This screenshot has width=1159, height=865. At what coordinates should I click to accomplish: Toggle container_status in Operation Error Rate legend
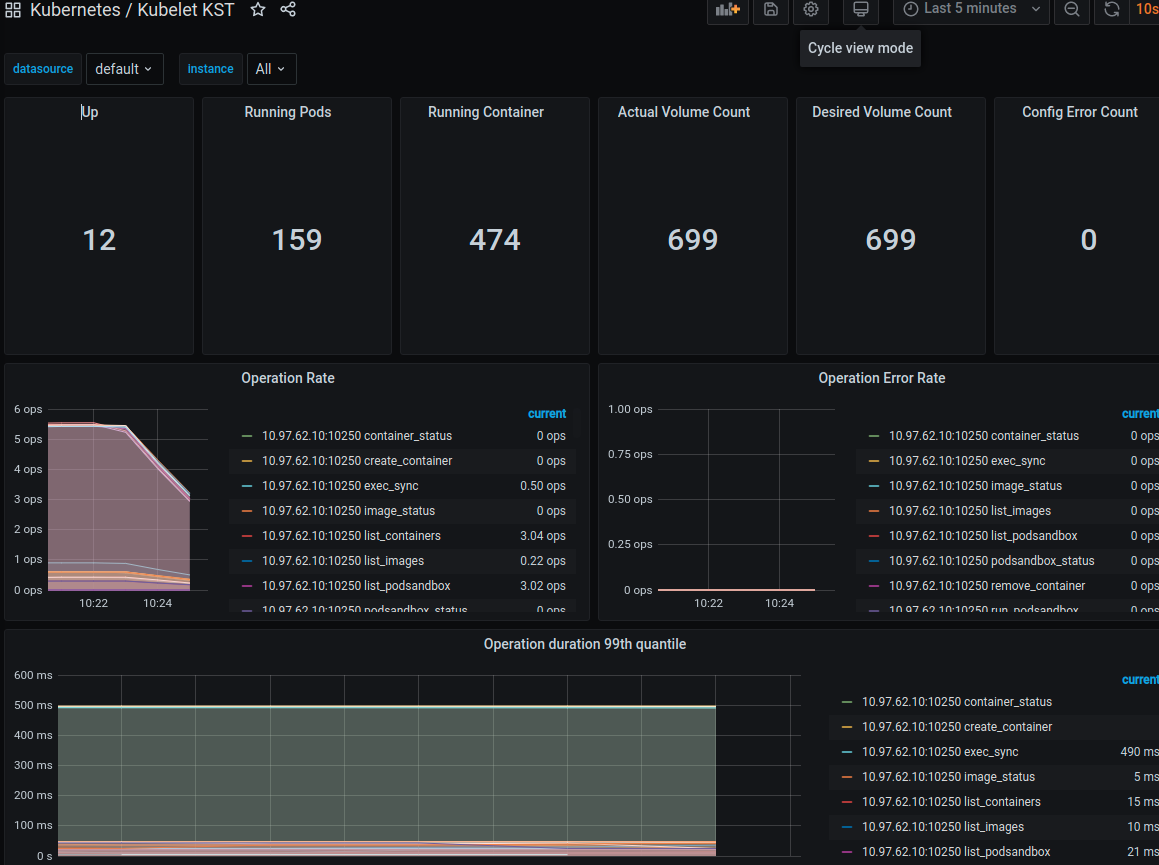(x=984, y=435)
